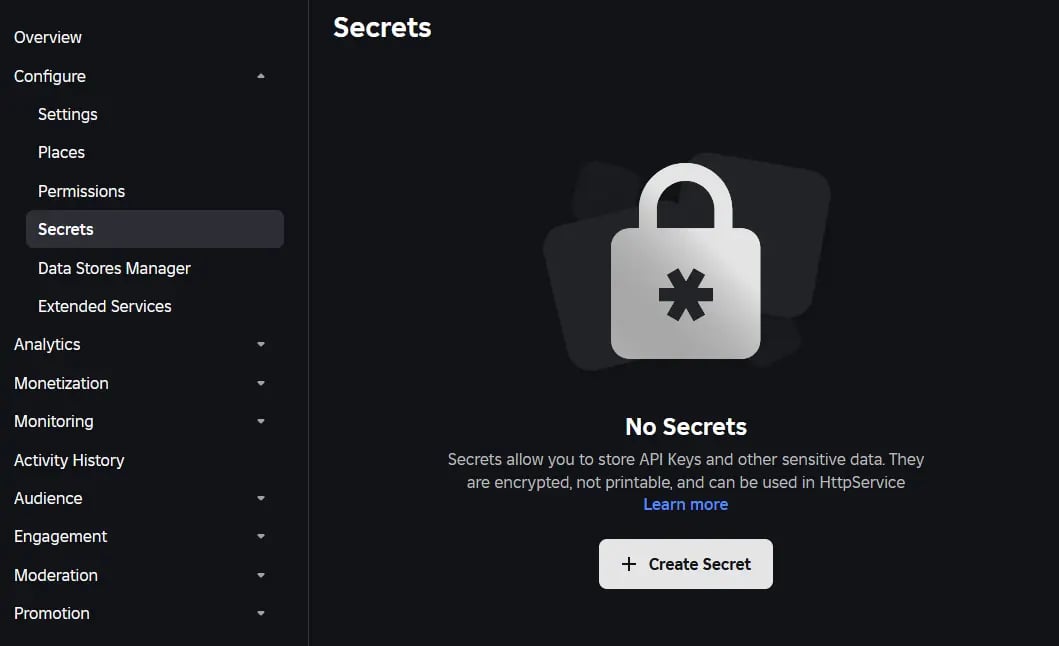1059x646 pixels.
Task: Click the Create Secret button
Action: 686,563
